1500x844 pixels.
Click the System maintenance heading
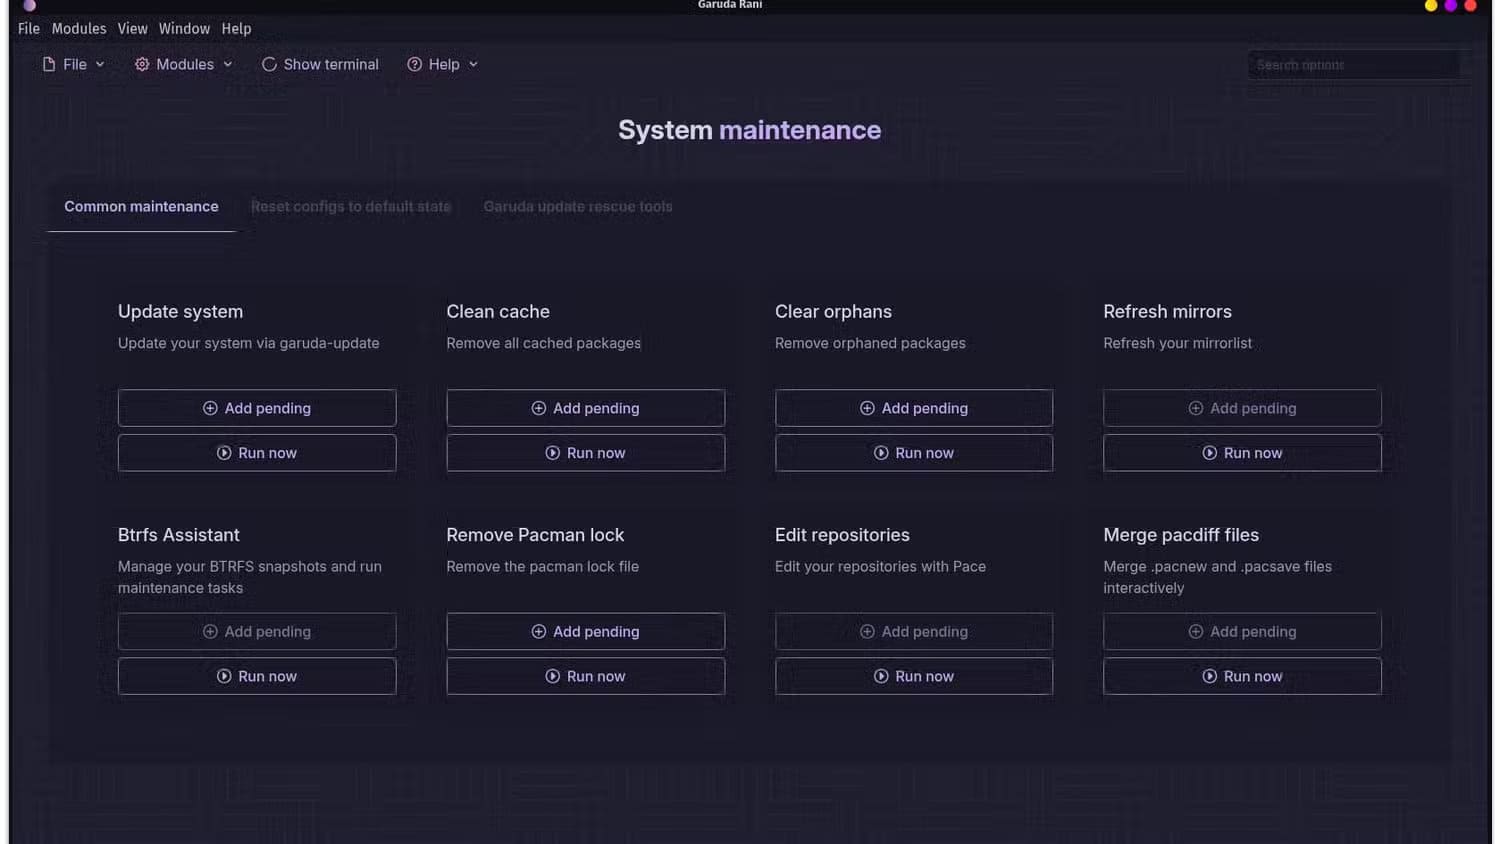pos(749,130)
